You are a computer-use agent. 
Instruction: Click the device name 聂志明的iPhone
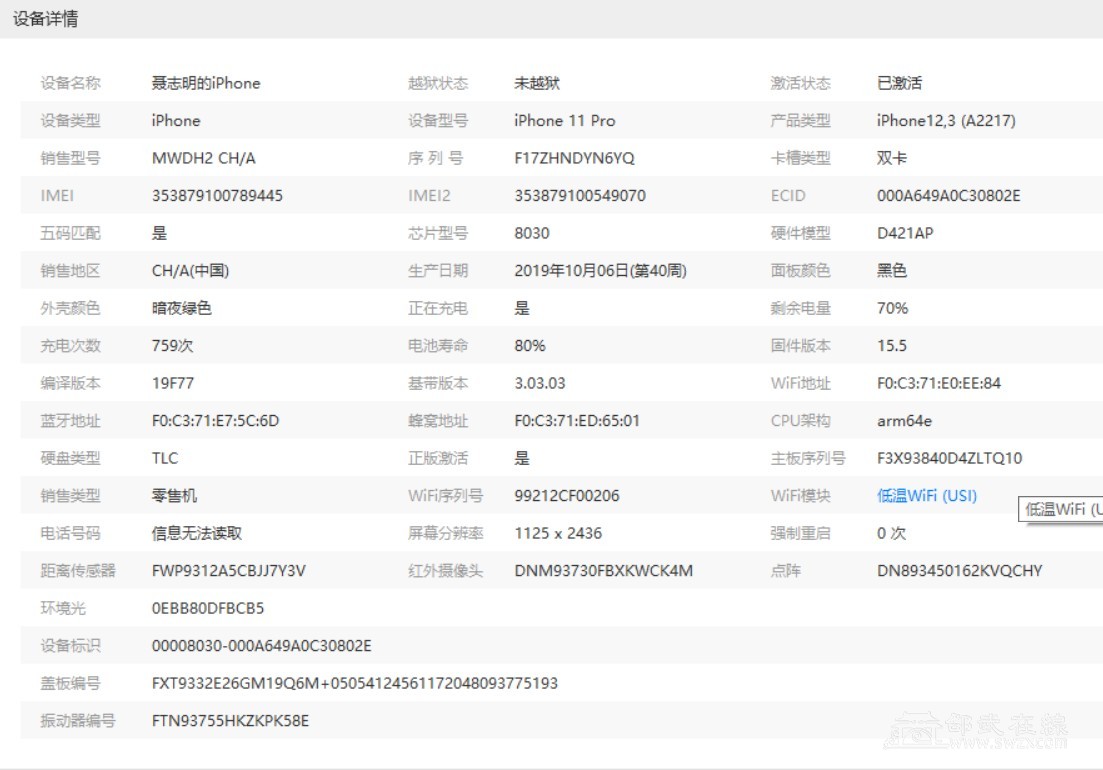coord(205,83)
